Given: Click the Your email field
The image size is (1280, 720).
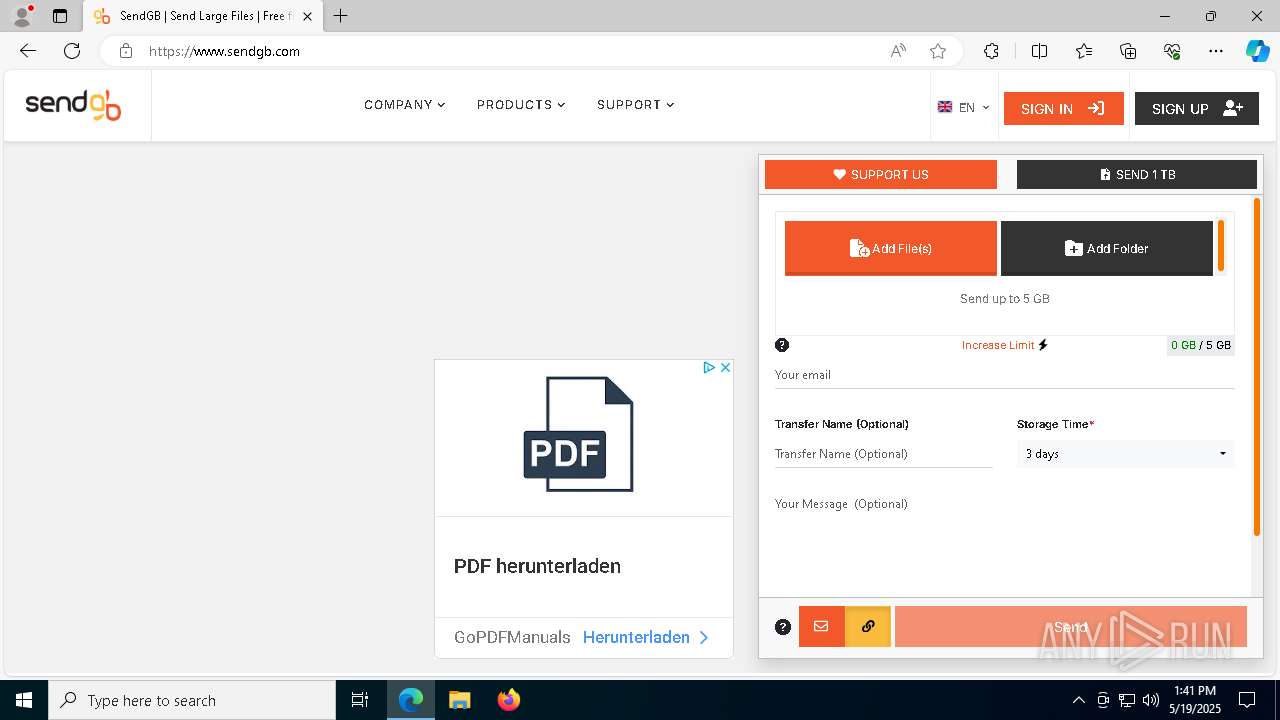Looking at the screenshot, I should point(1004,375).
